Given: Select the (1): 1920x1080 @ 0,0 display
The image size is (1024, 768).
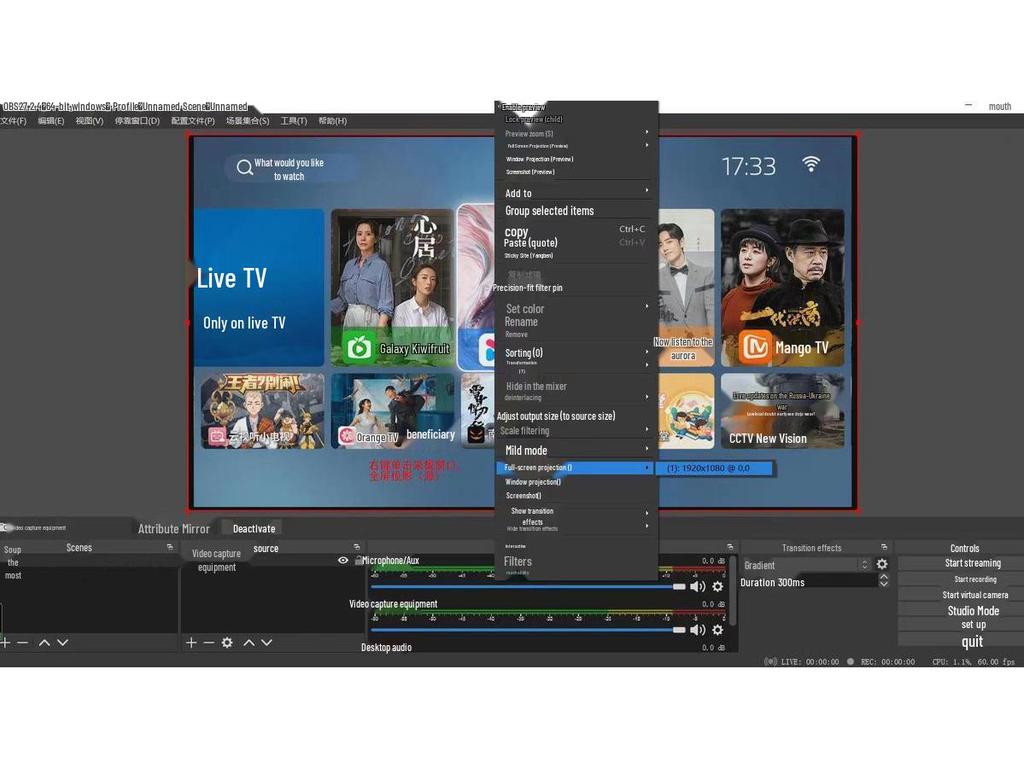Looking at the screenshot, I should (x=713, y=468).
